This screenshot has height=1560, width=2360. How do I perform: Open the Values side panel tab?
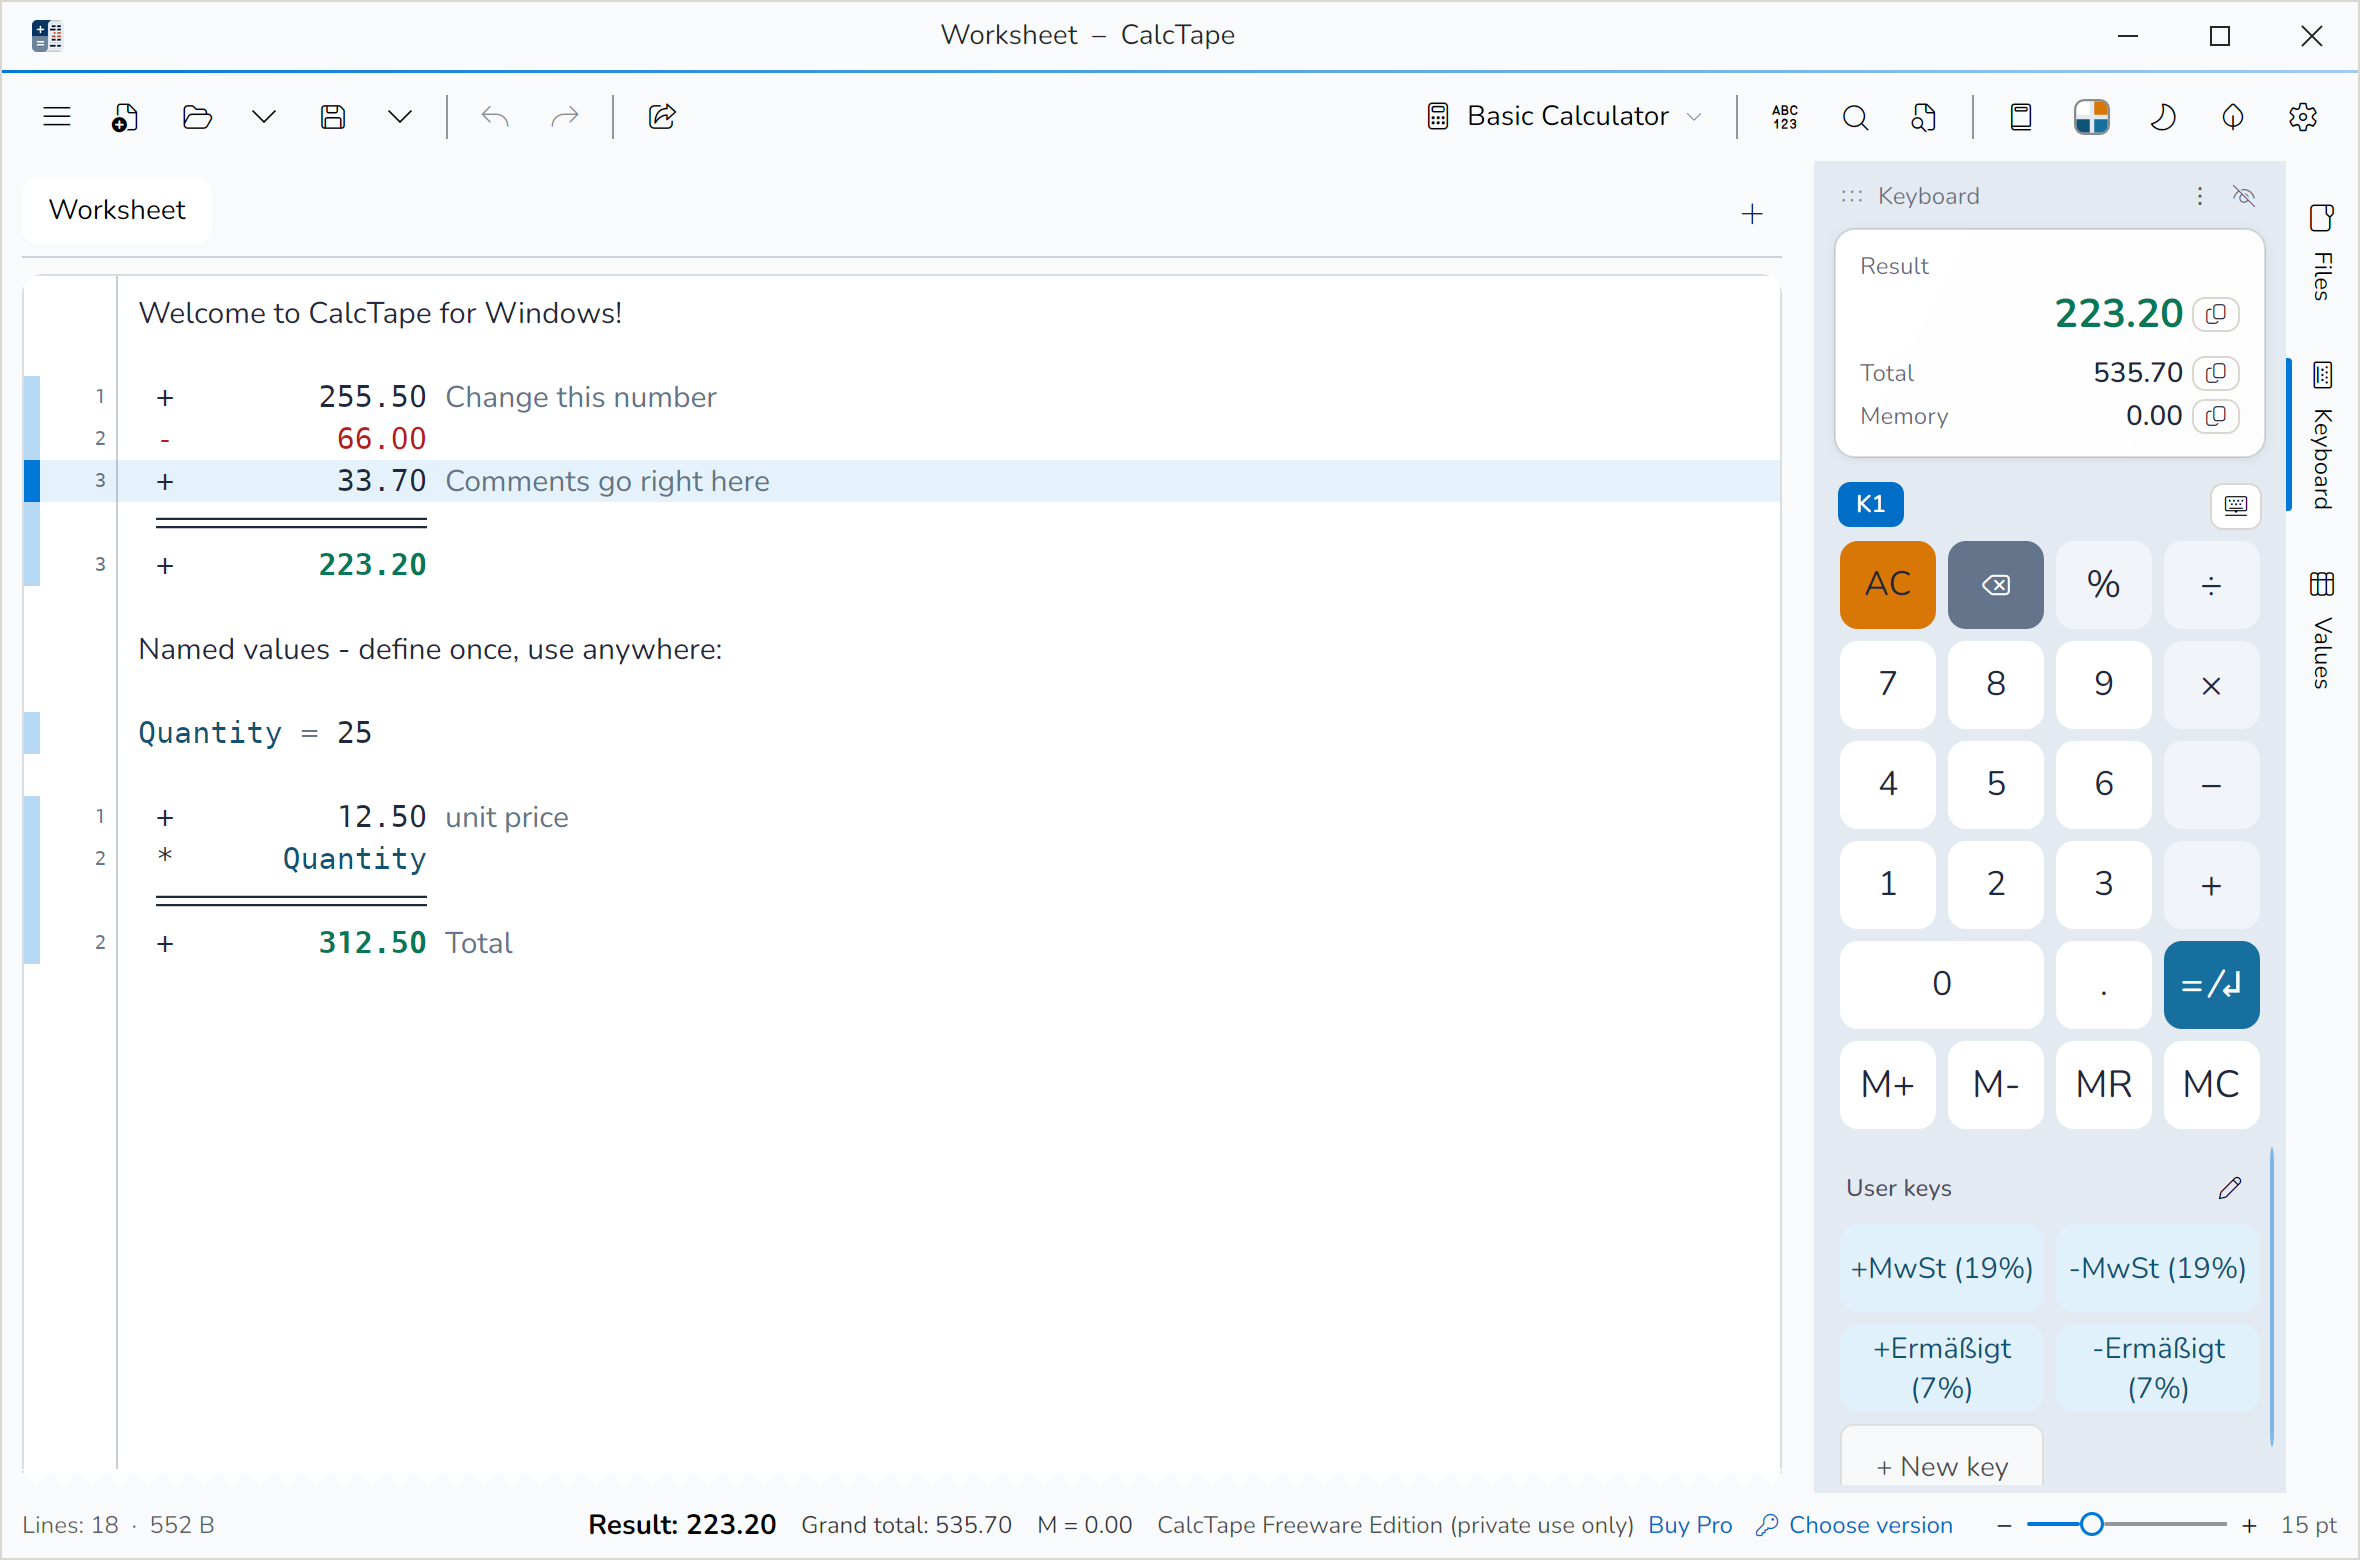2322,630
